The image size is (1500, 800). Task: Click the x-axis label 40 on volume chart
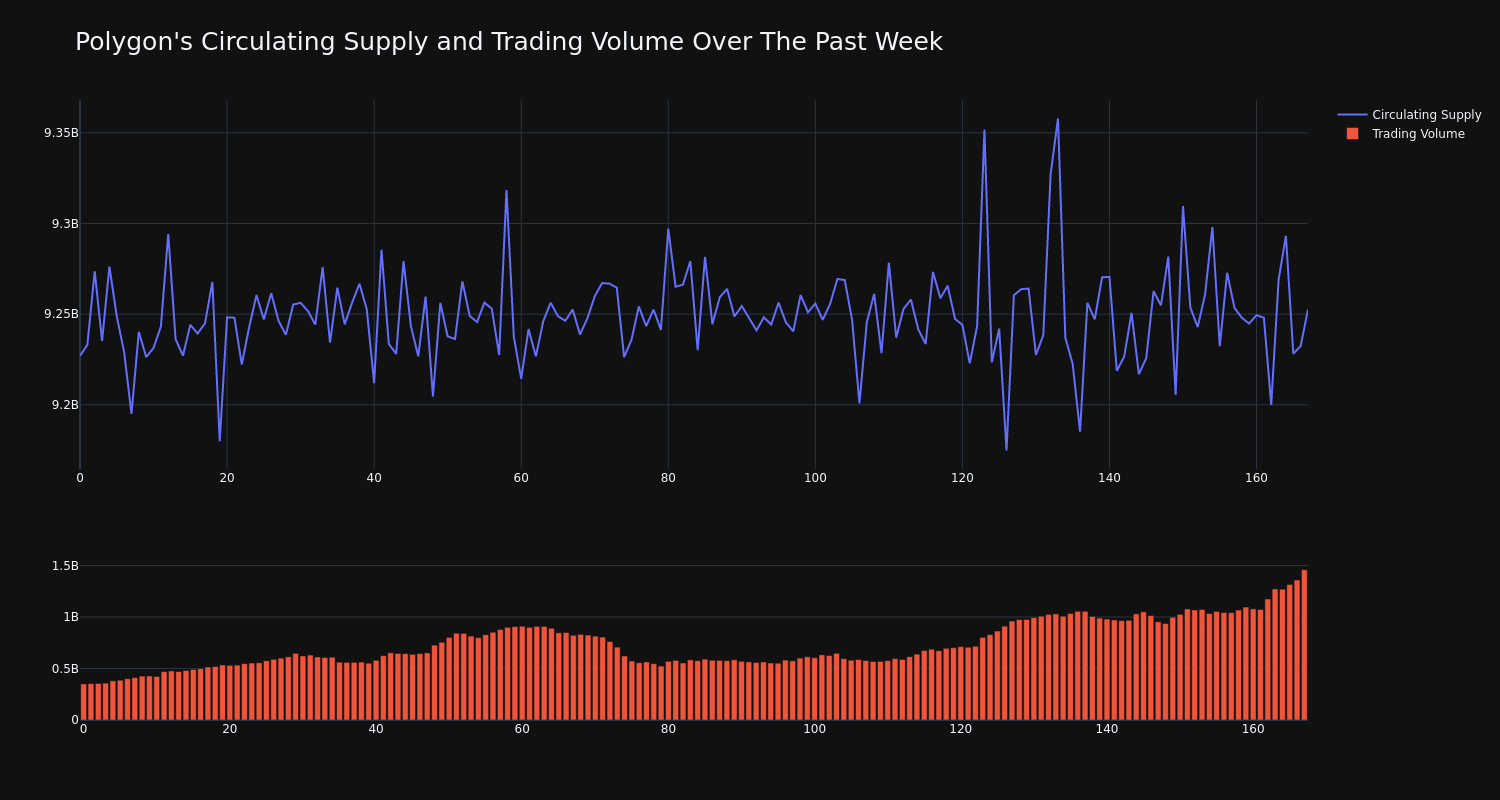376,729
